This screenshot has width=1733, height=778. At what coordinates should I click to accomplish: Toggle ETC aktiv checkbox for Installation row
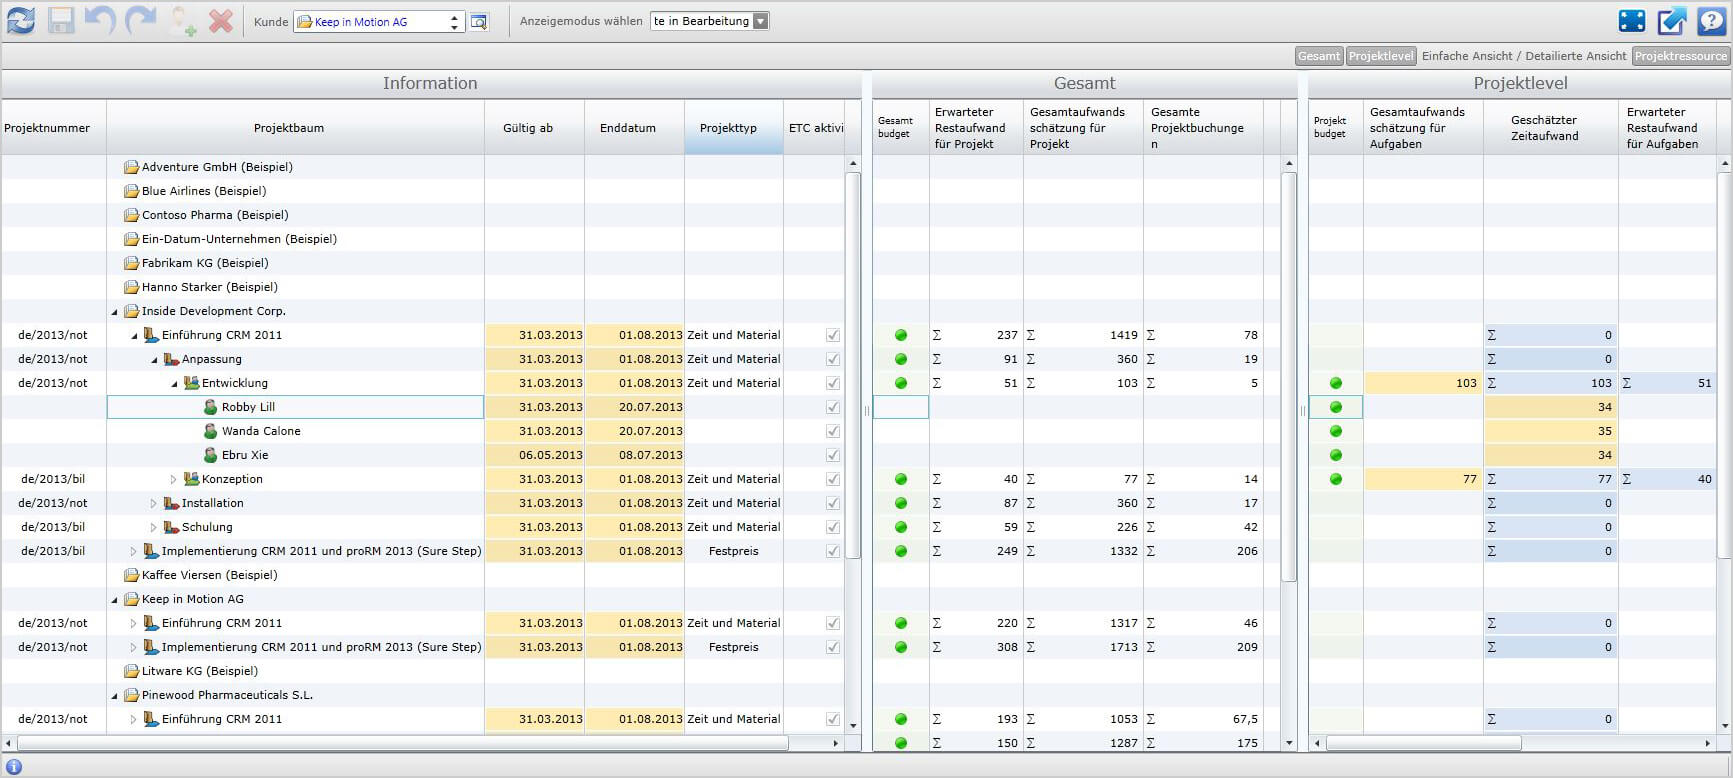pyautogui.click(x=833, y=503)
